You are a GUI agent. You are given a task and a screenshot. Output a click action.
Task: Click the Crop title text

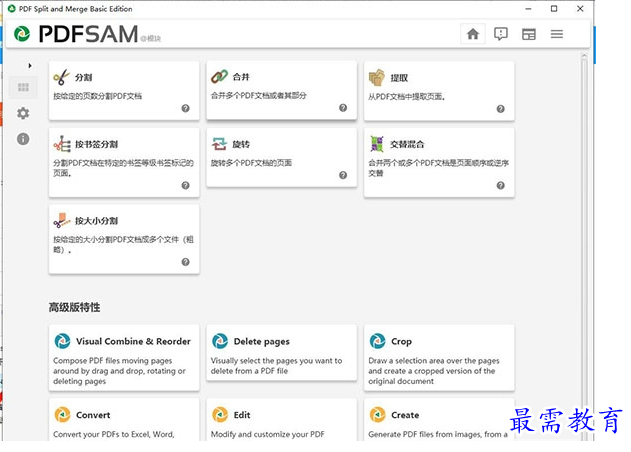[401, 342]
